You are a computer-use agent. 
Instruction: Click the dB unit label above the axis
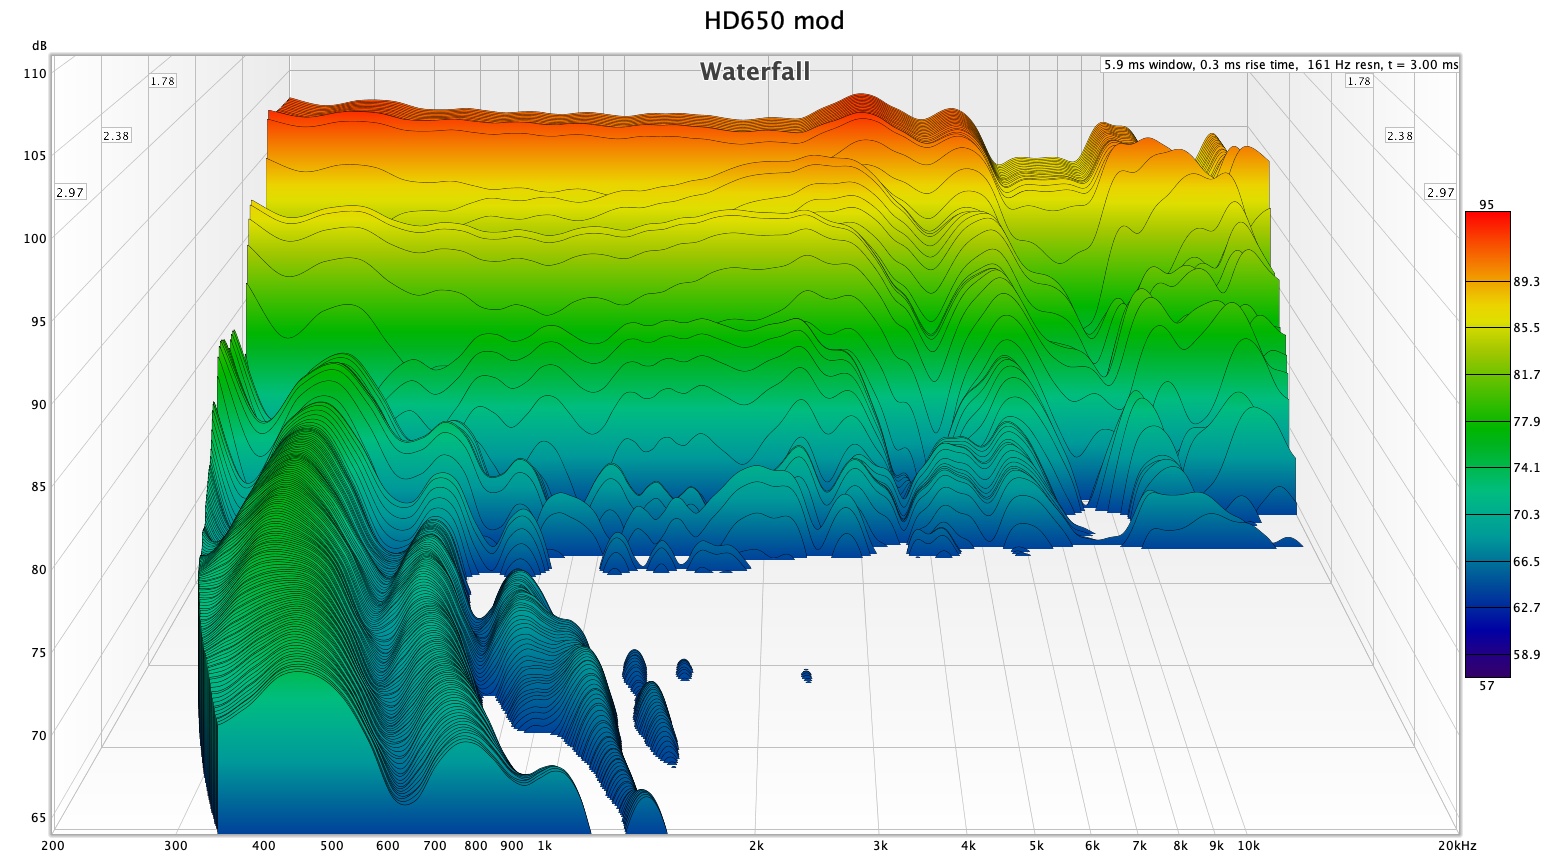(39, 46)
